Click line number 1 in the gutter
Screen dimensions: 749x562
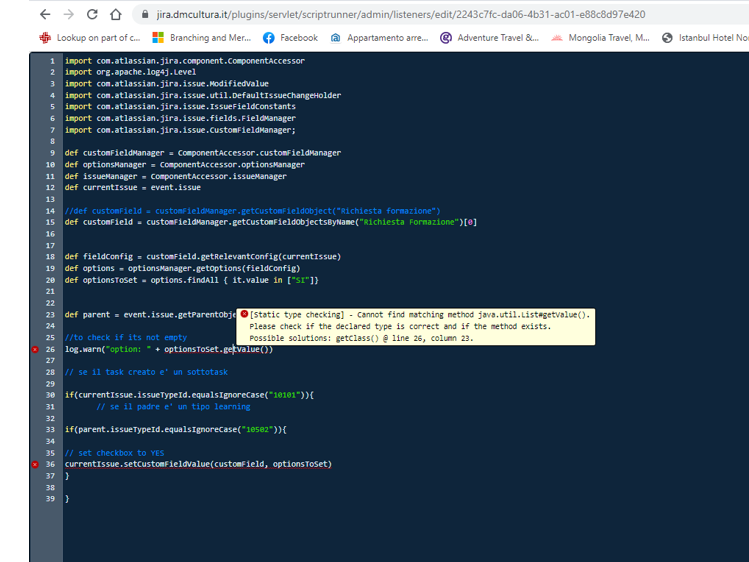click(x=53, y=61)
